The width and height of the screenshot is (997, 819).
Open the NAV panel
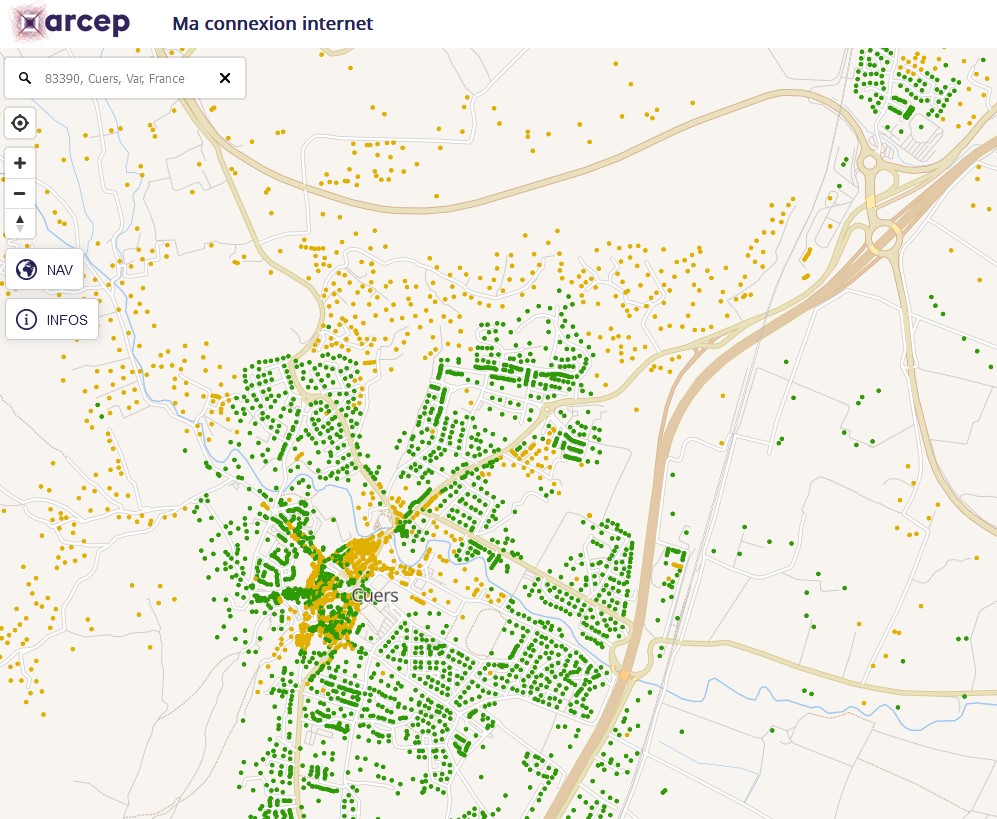tap(45, 270)
